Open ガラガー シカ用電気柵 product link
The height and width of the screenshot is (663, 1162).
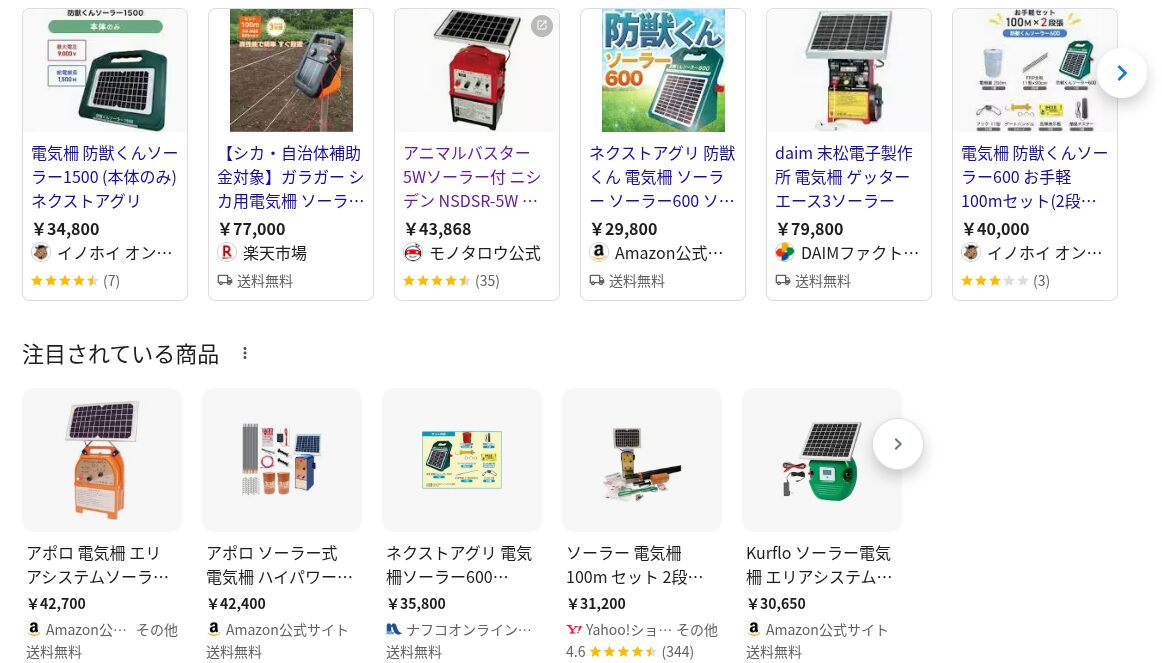point(290,177)
